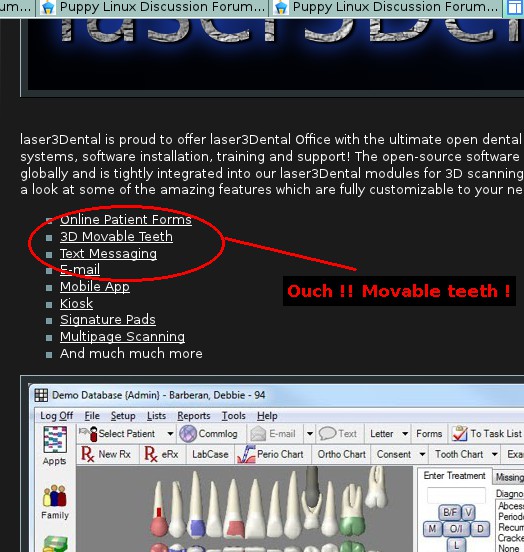Click the browser tab list icon
The image size is (524, 552).
pyautogui.click(x=514, y=8)
